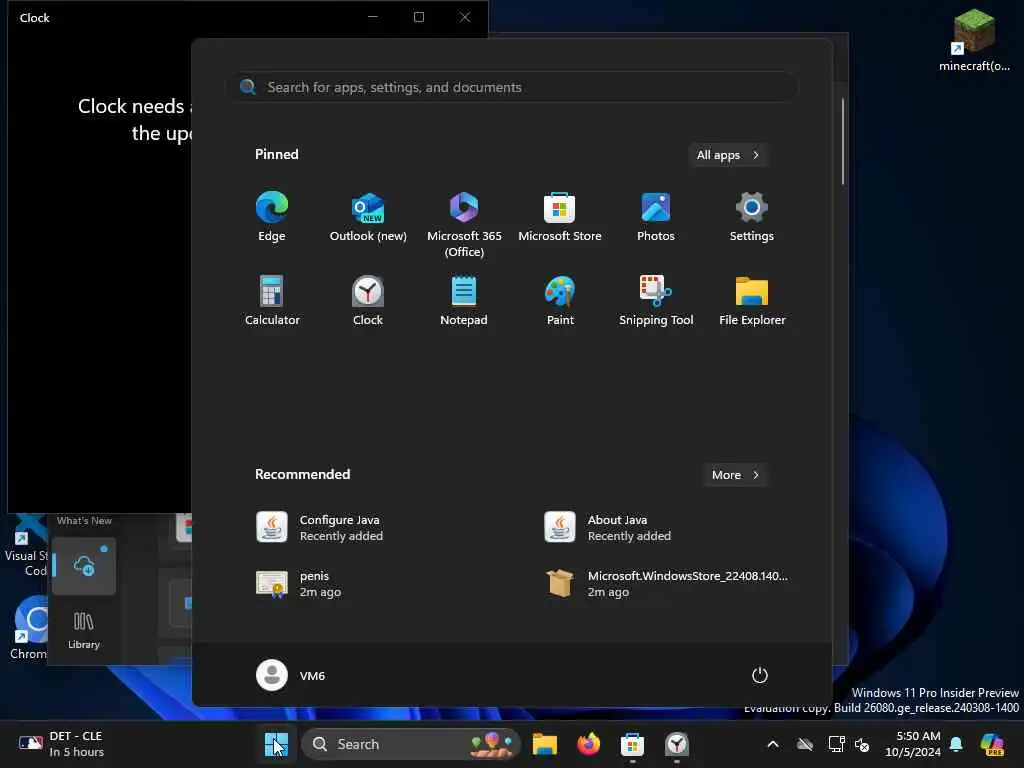1024x768 pixels.
Task: Open File Explorer from taskbar
Action: coord(544,744)
